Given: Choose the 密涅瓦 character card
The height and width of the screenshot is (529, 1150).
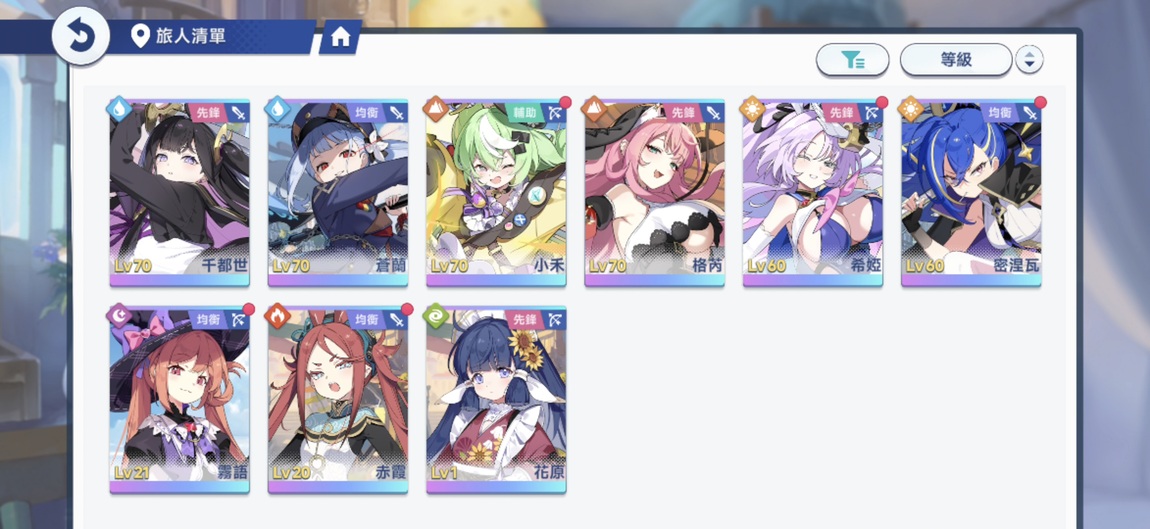Looking at the screenshot, I should click(x=972, y=193).
